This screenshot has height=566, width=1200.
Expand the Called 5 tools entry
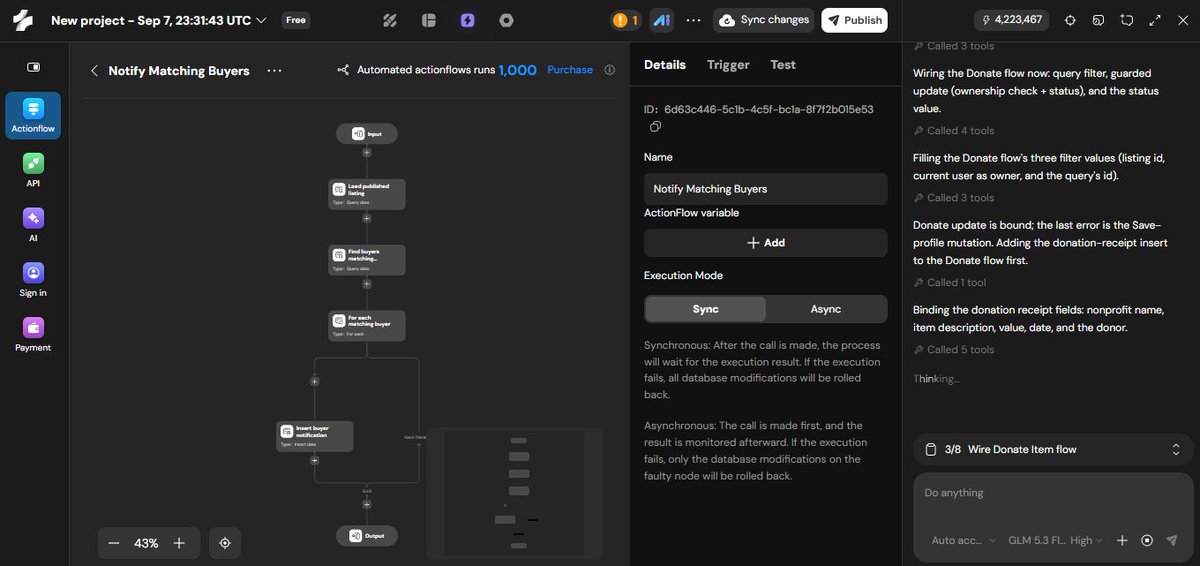(954, 350)
